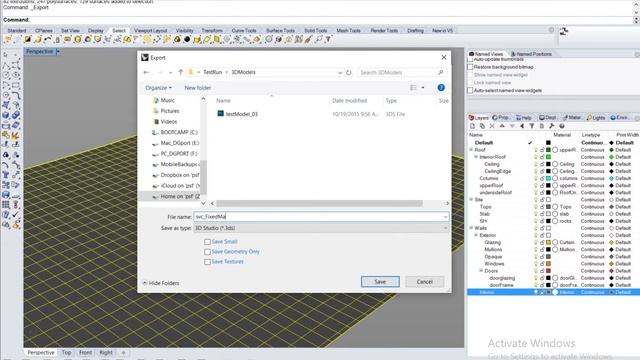This screenshot has width=640, height=360.
Task: Click the Up folder arrow in Export dialog
Action: point(180,72)
